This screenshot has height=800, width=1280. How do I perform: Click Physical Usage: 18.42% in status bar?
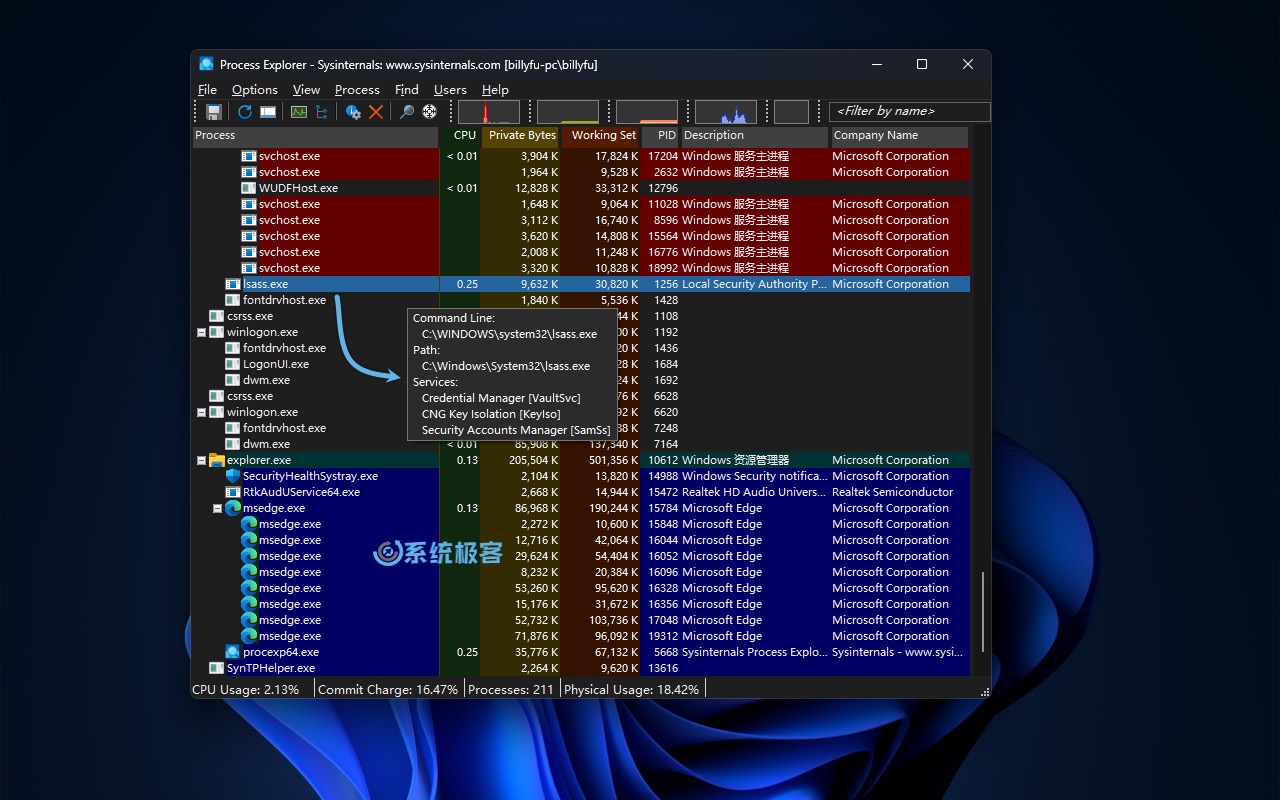[631, 689]
